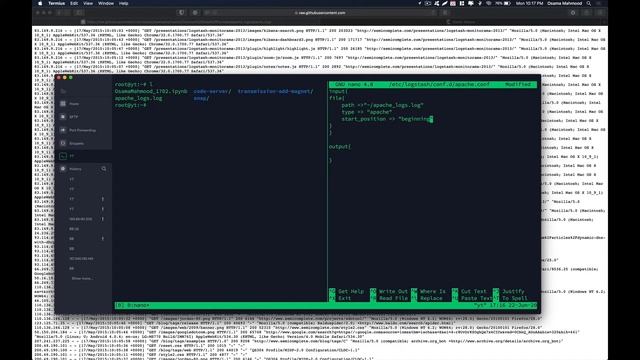640x360 pixels.
Task: Click Exit shortcut in nano footer
Action: 340,298
